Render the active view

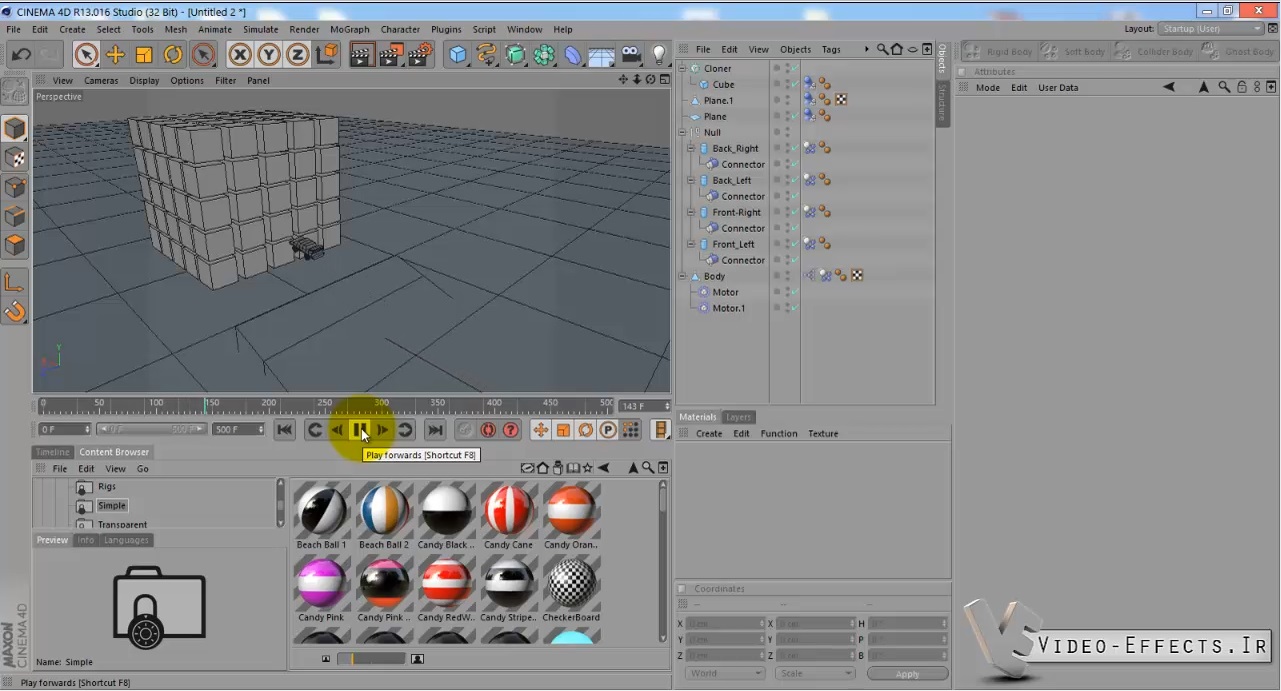361,55
